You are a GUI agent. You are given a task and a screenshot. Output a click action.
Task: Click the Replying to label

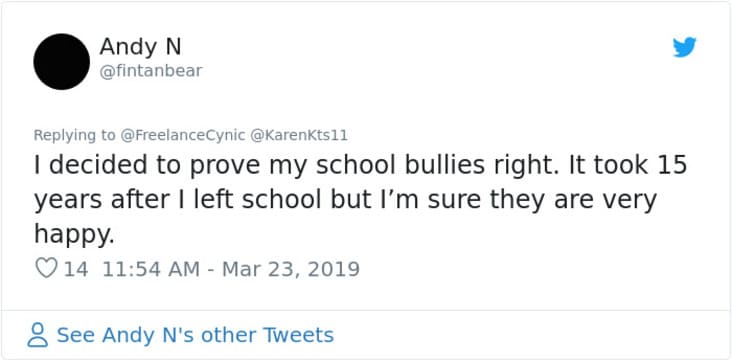(74, 135)
